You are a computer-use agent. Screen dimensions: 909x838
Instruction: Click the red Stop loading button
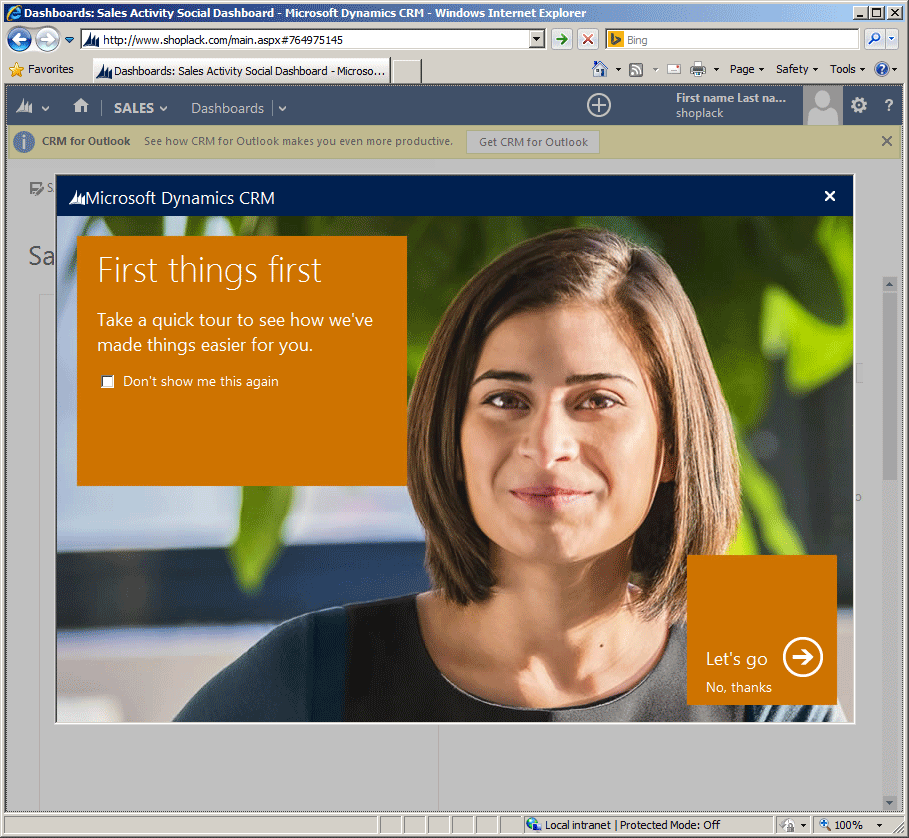pos(588,40)
